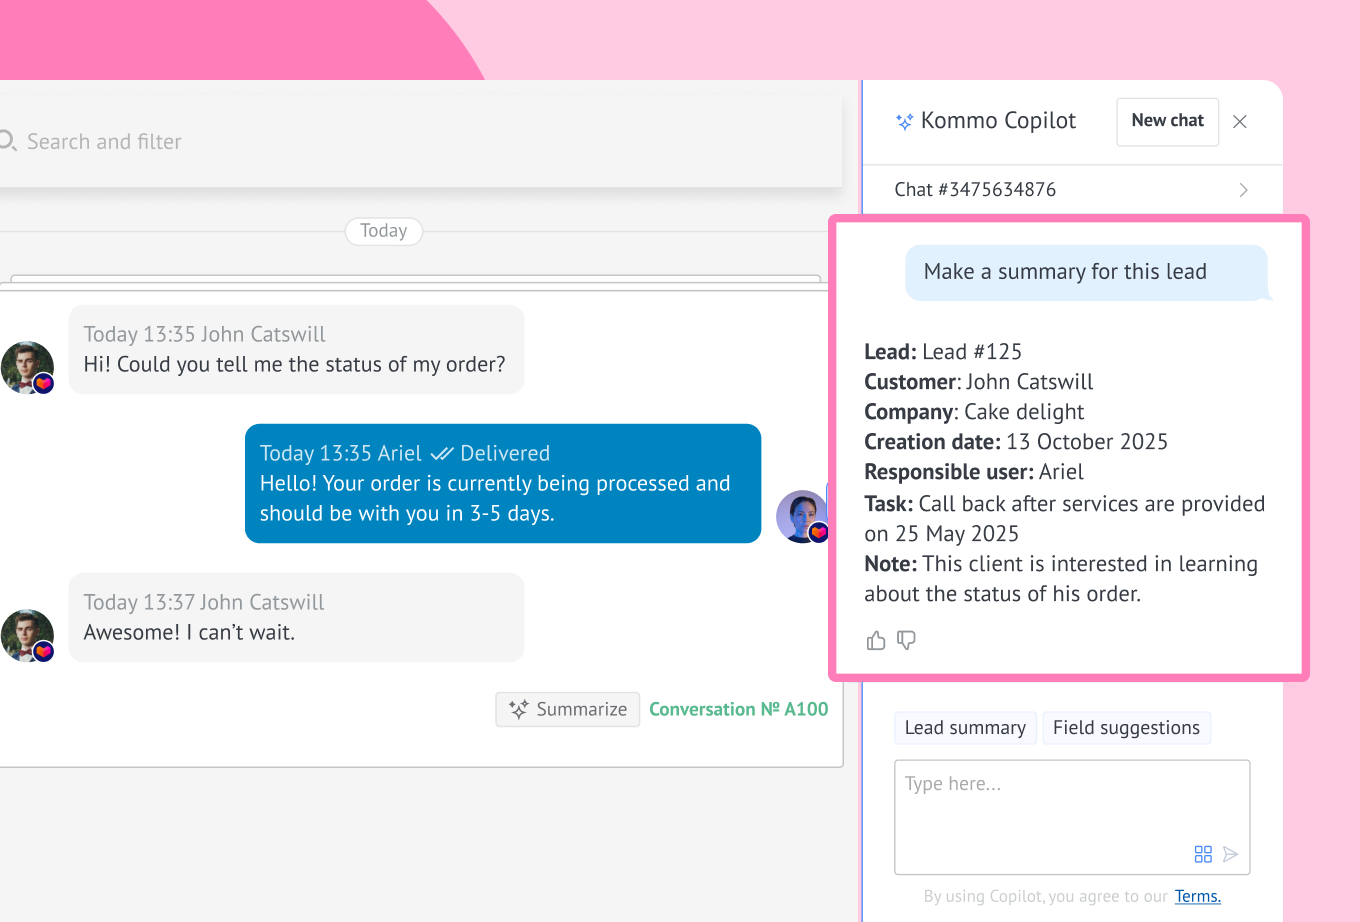This screenshot has height=922, width=1360.
Task: Open the templates grid icon in input
Action: [1203, 854]
